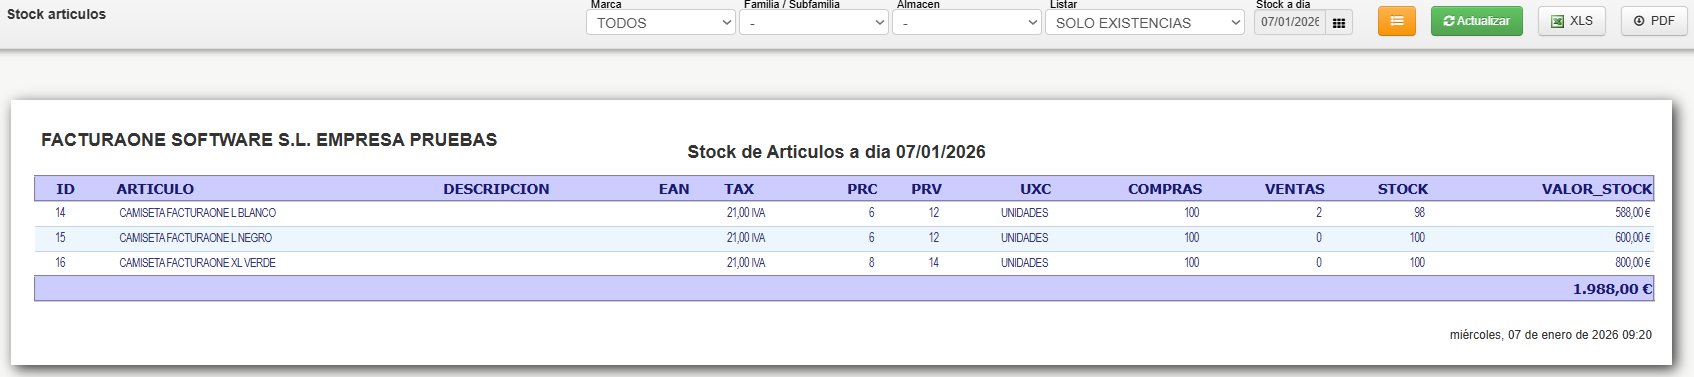
Task: Click ventas value 2 for L BLANCO
Action: point(1319,213)
